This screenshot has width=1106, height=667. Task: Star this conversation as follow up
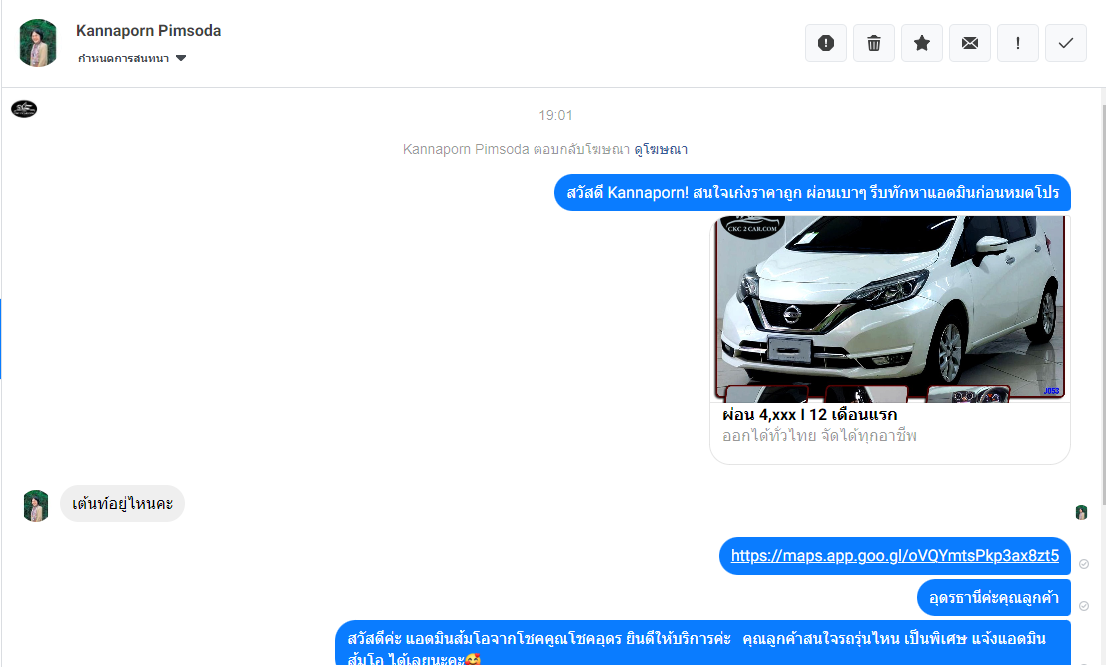921,43
